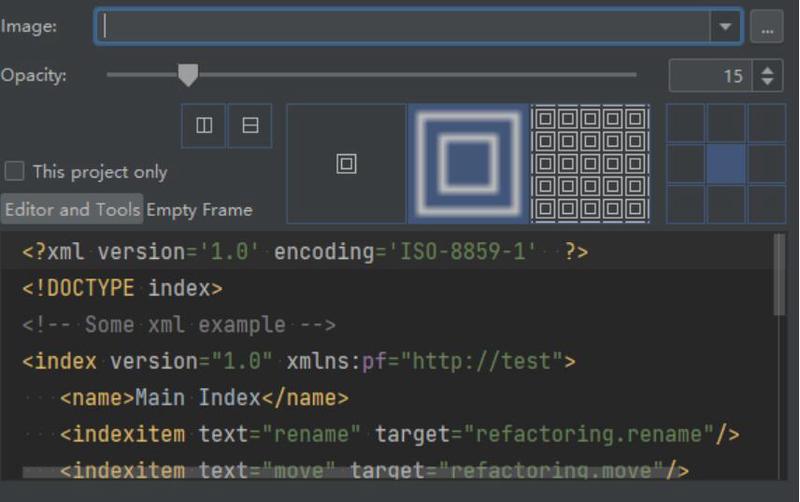The image size is (800, 502).
Task: Select the plain centered image placement
Action: tap(346, 163)
